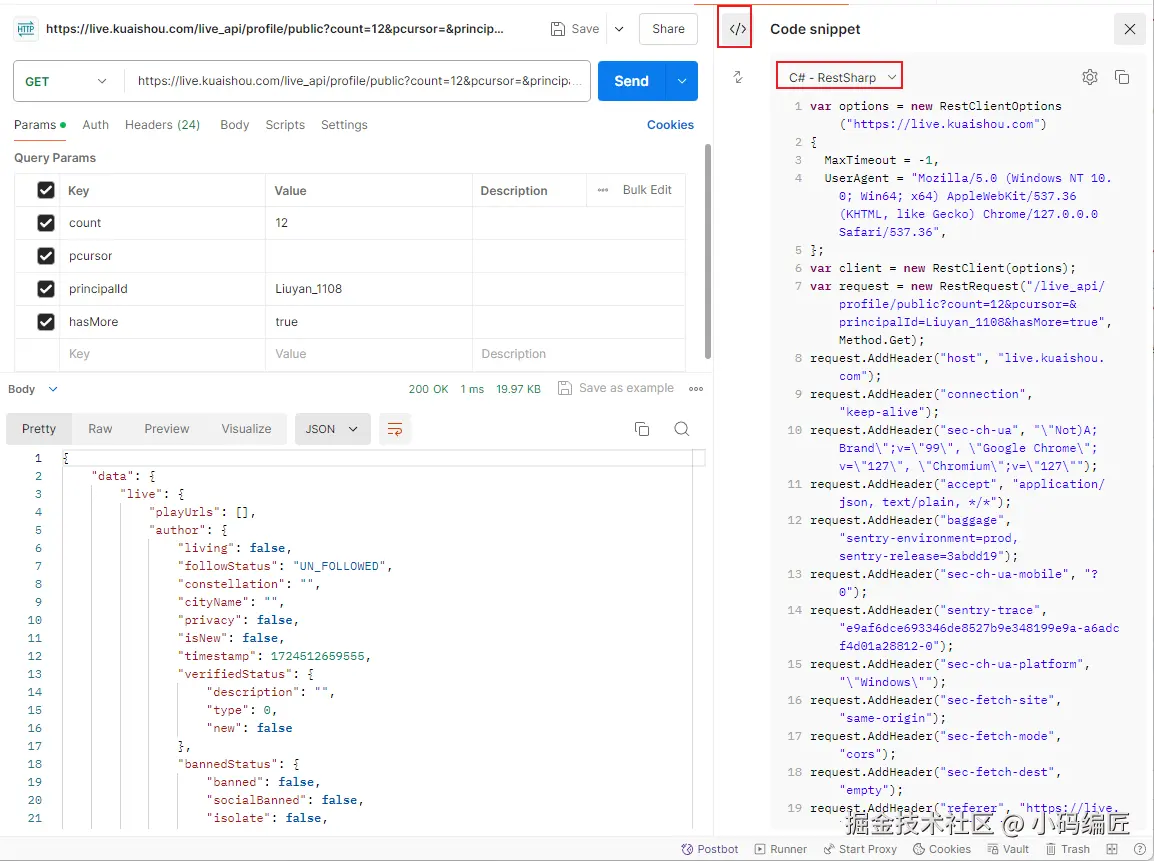Select the Visualize response view

(247, 429)
